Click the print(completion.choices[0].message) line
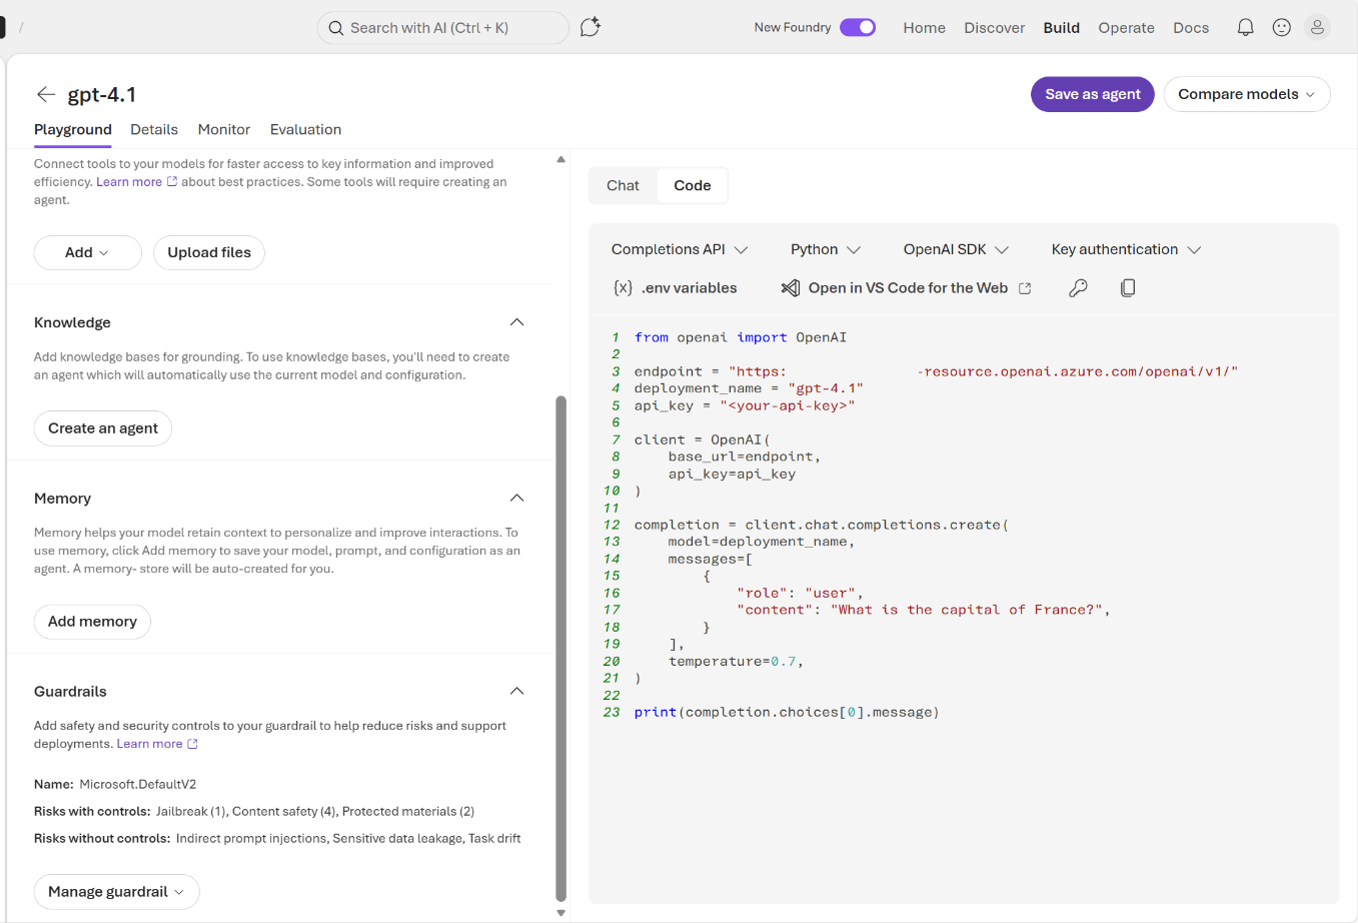 click(787, 712)
